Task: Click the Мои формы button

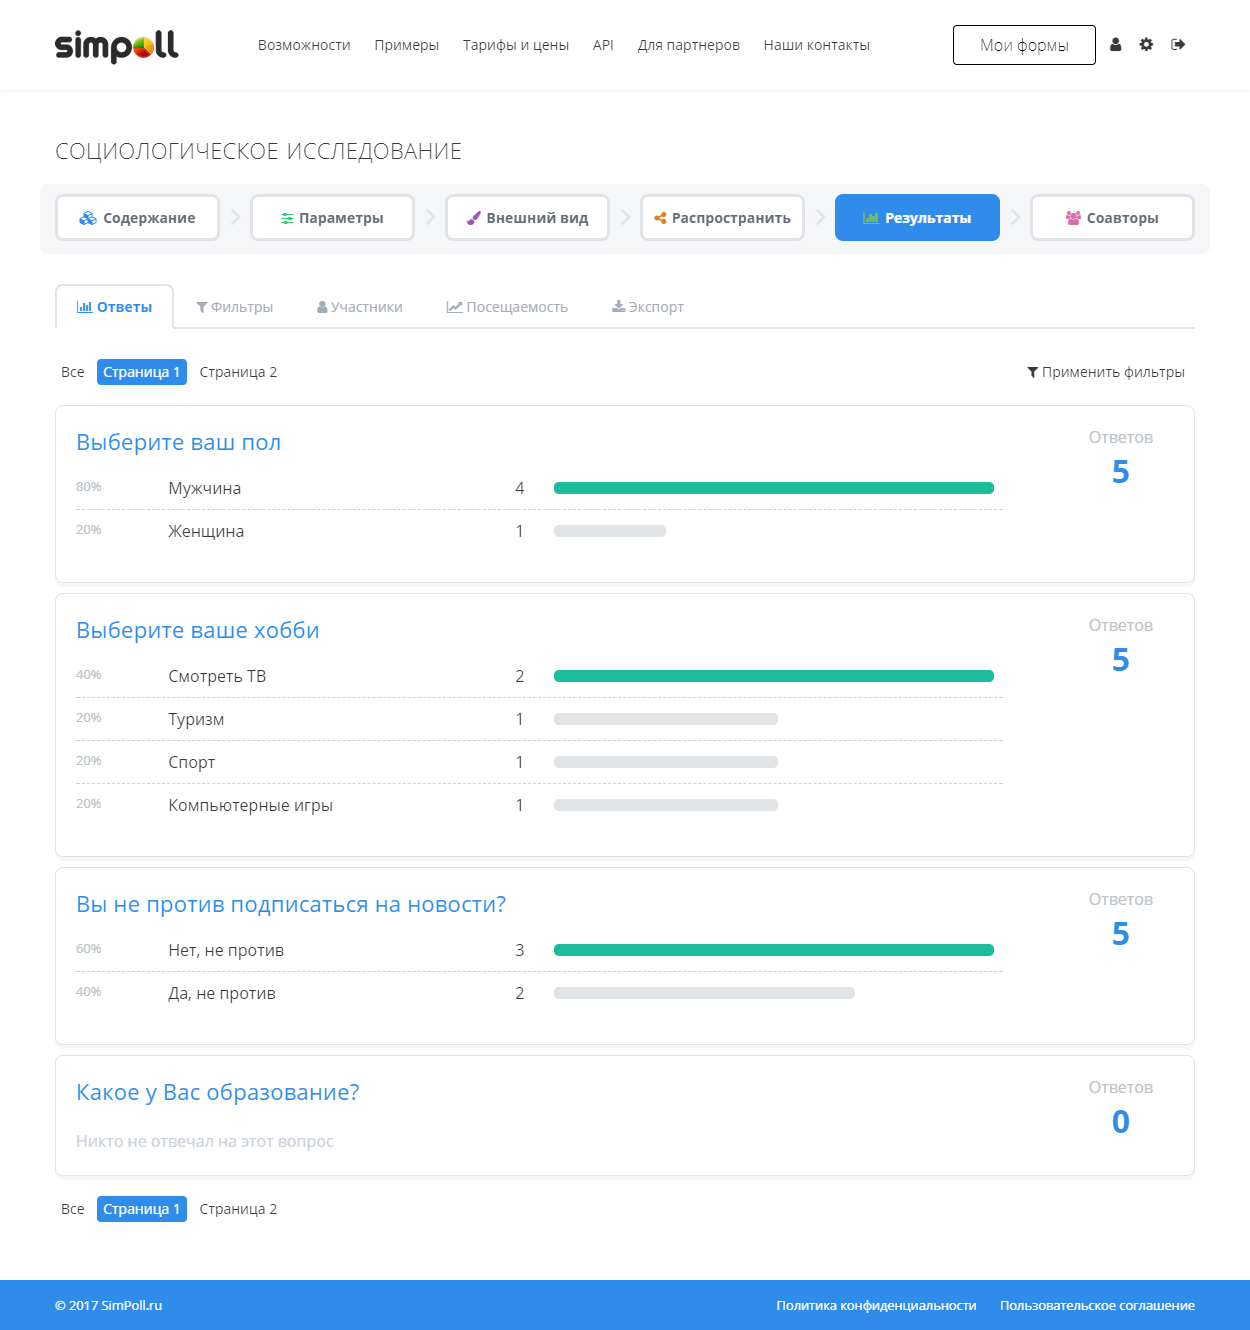Action: coord(1024,45)
